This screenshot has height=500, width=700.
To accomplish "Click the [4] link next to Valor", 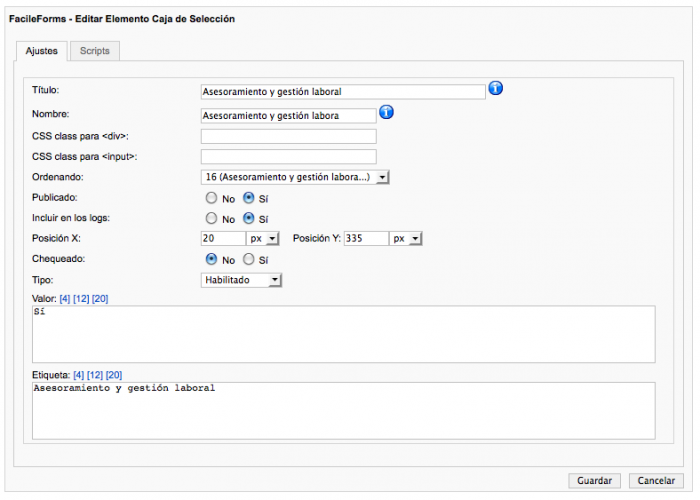I will point(65,299).
